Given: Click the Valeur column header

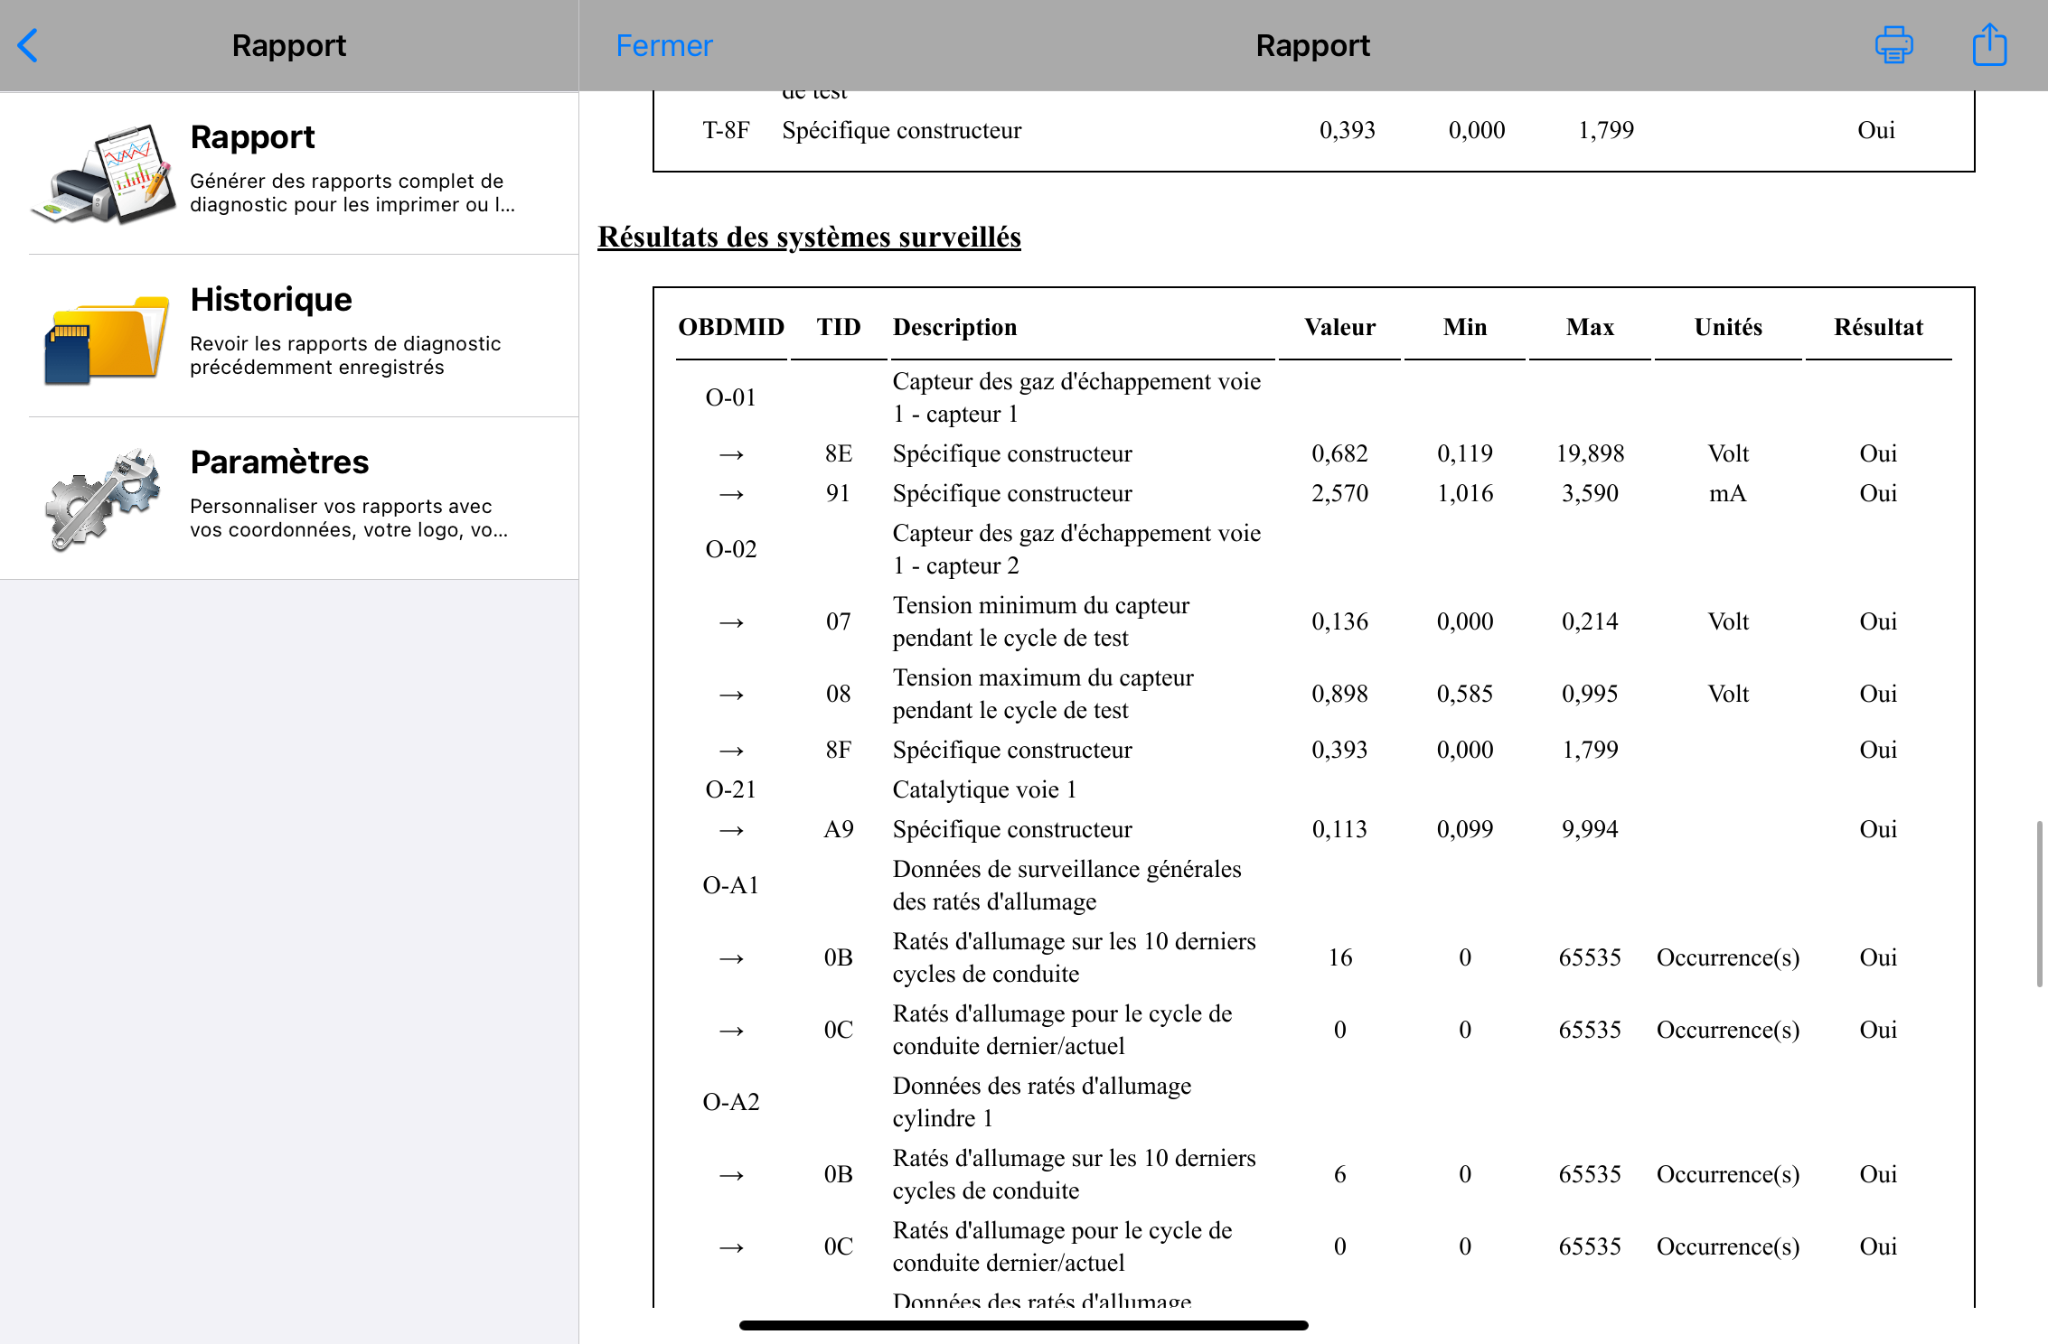Looking at the screenshot, I should [x=1339, y=327].
